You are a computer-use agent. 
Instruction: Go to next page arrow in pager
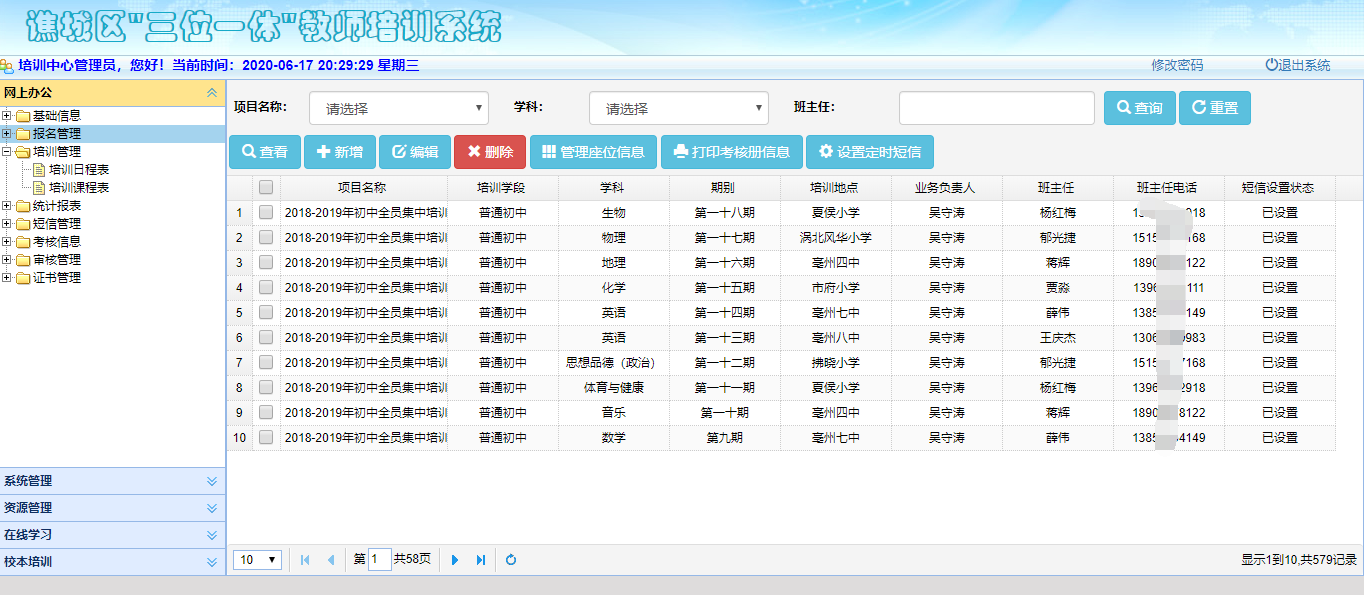[x=455, y=560]
